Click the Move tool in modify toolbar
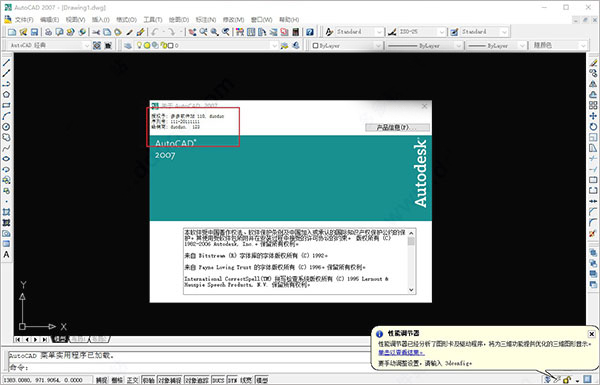600x385 pixels. point(593,116)
